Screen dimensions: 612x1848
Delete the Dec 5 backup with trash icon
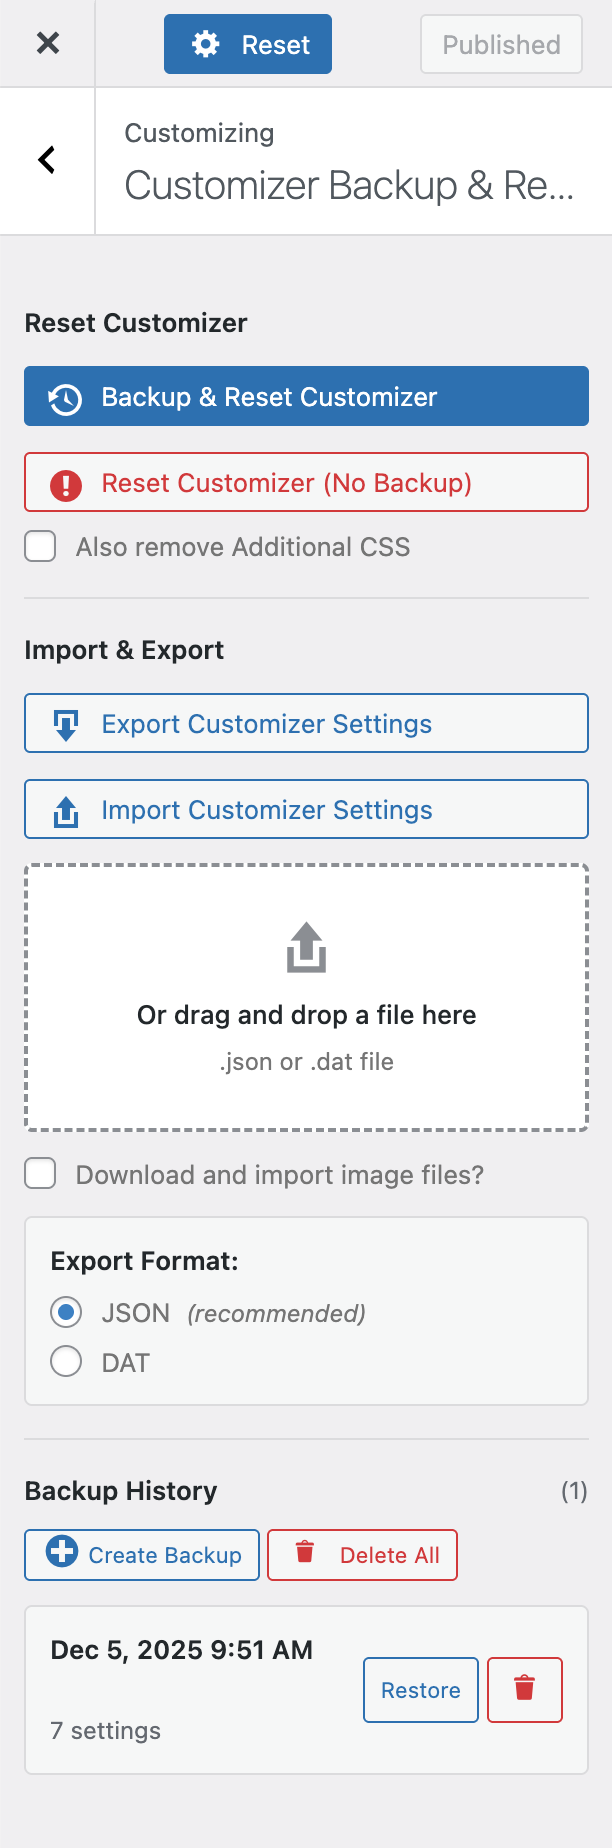point(525,1690)
